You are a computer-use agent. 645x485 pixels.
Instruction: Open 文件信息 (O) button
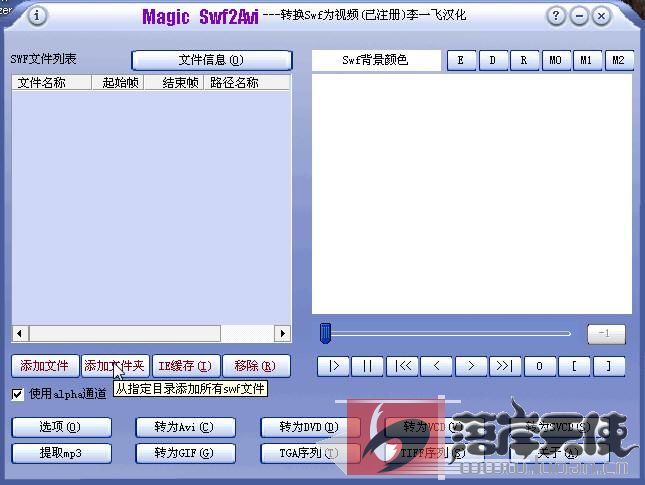click(211, 60)
